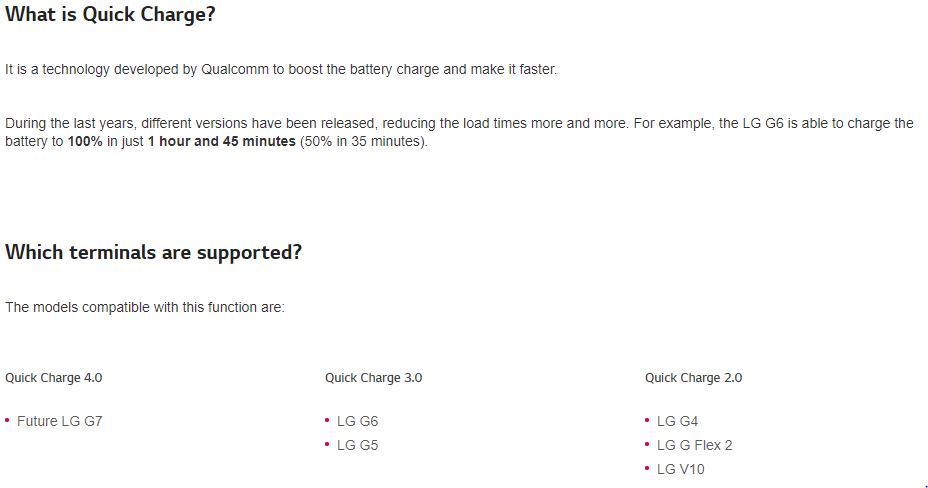928x488 pixels.
Task: Select the LG G Flex 2 list item
Action: click(x=694, y=445)
